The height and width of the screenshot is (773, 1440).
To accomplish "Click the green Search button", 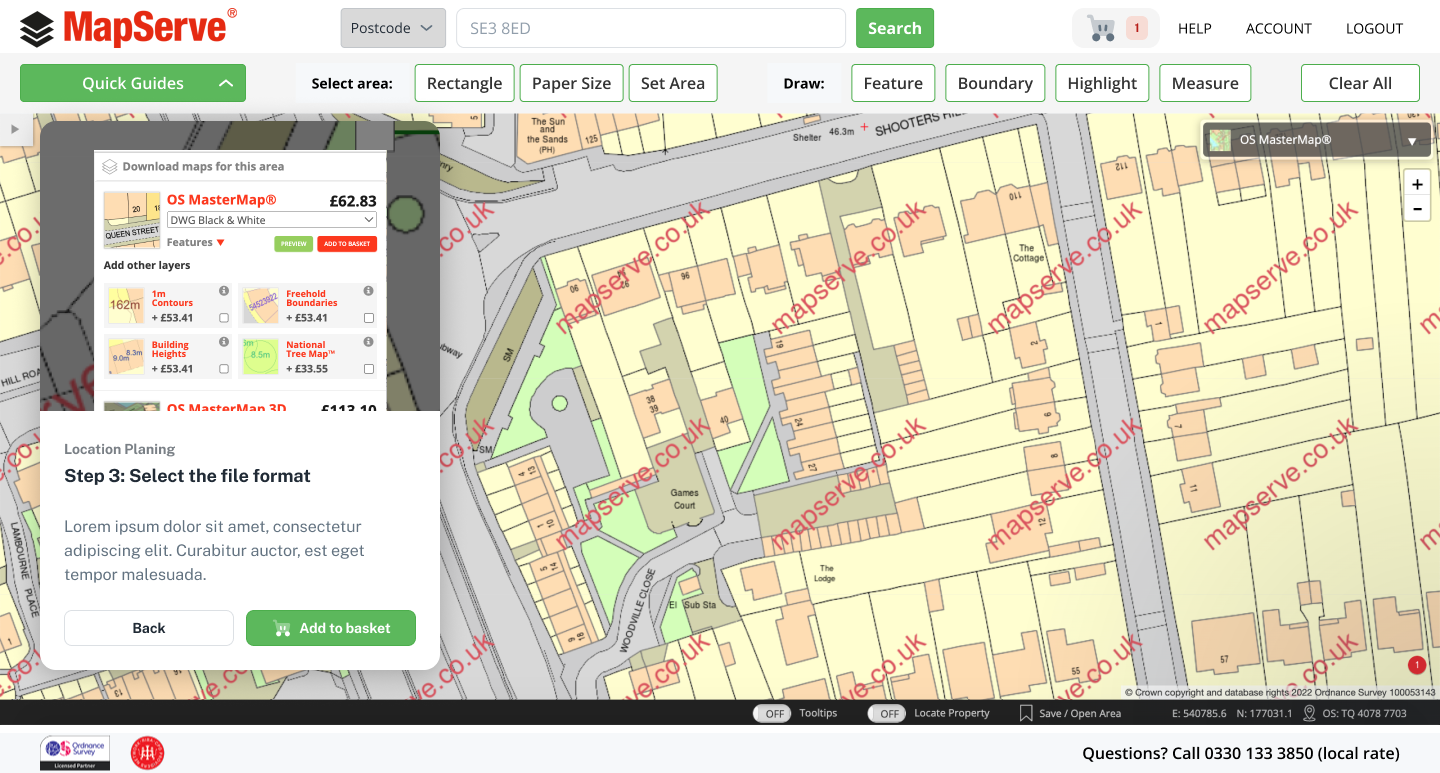I will pos(895,28).
